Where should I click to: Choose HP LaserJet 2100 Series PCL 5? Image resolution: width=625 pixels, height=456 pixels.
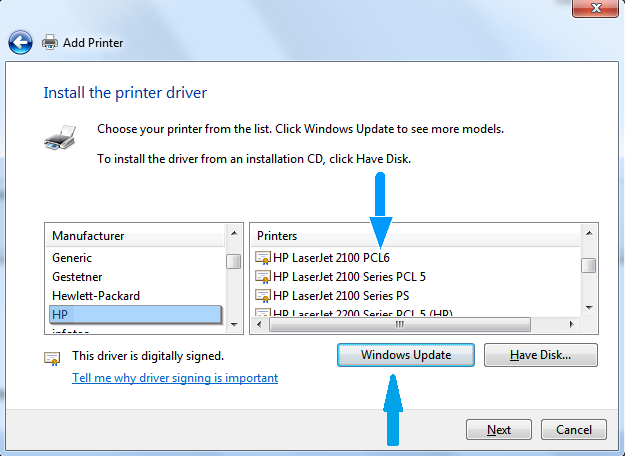(349, 277)
